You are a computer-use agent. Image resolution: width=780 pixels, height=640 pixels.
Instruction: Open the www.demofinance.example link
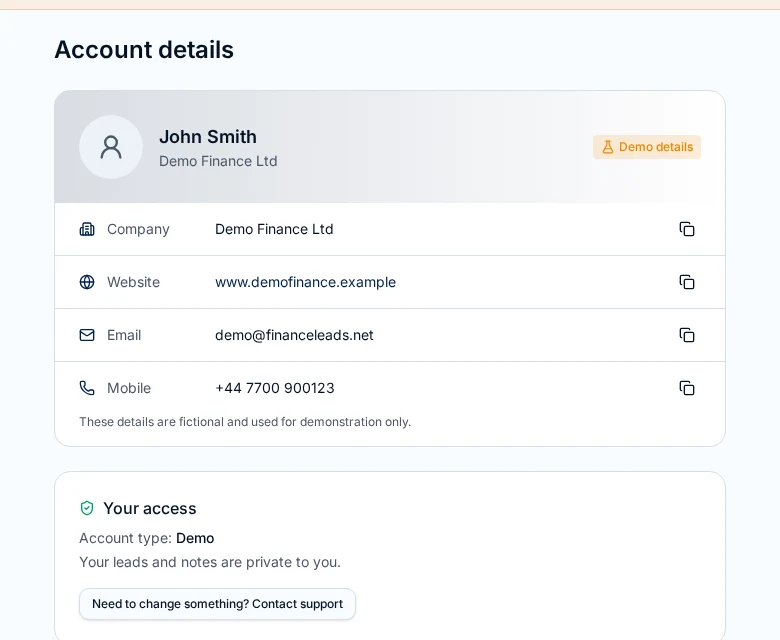pos(305,282)
